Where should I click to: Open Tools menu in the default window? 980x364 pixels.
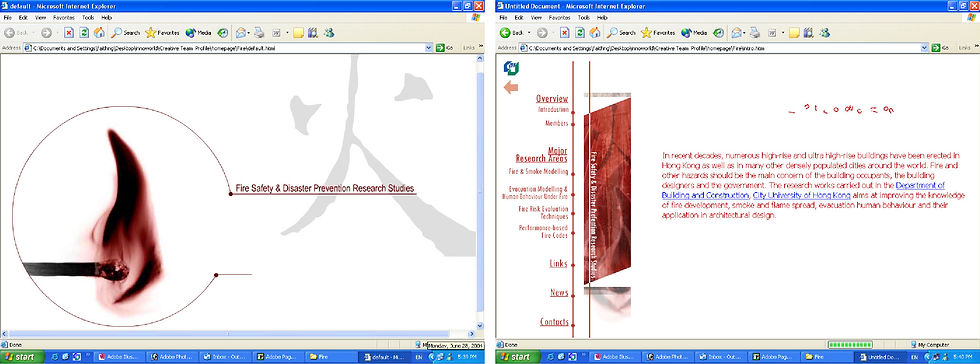88,18
